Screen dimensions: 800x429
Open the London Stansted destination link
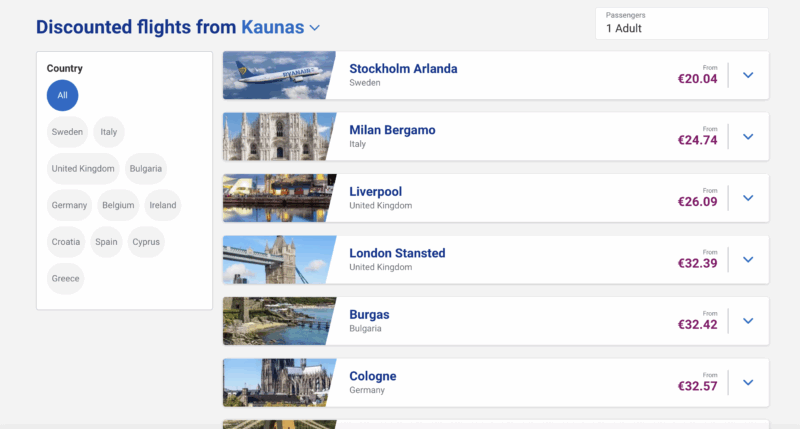[397, 253]
